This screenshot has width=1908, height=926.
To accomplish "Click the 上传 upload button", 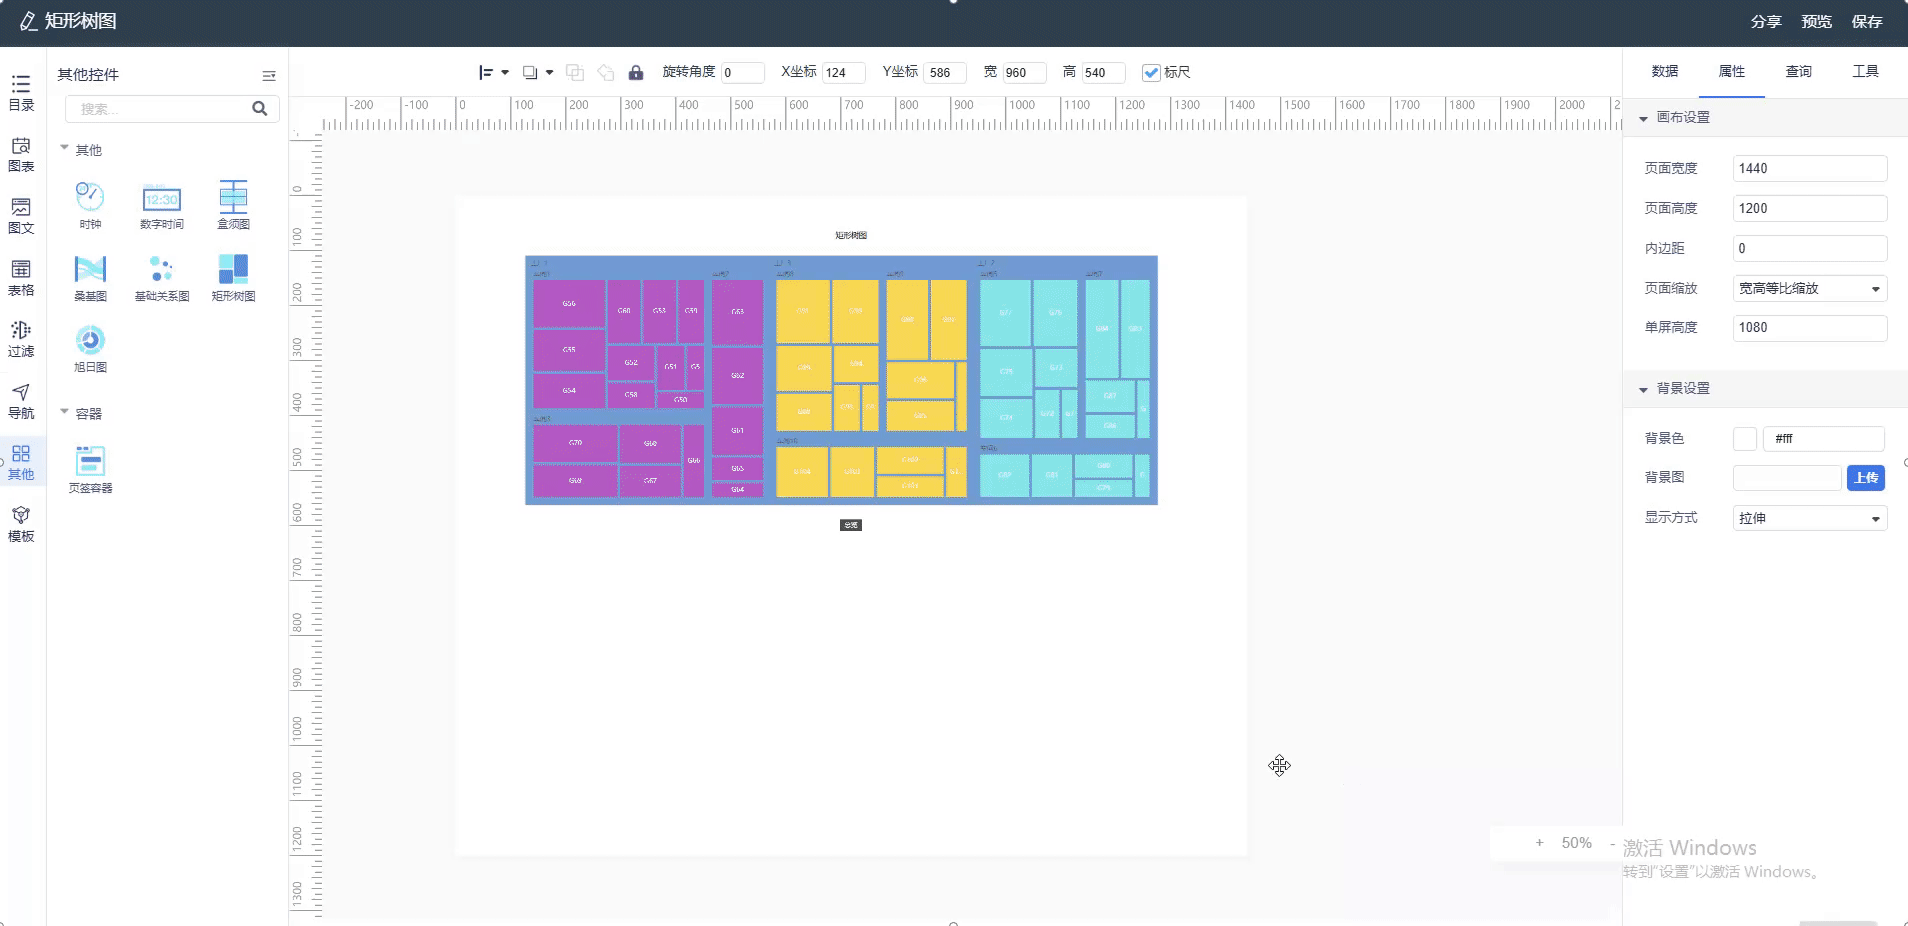I will point(1866,478).
